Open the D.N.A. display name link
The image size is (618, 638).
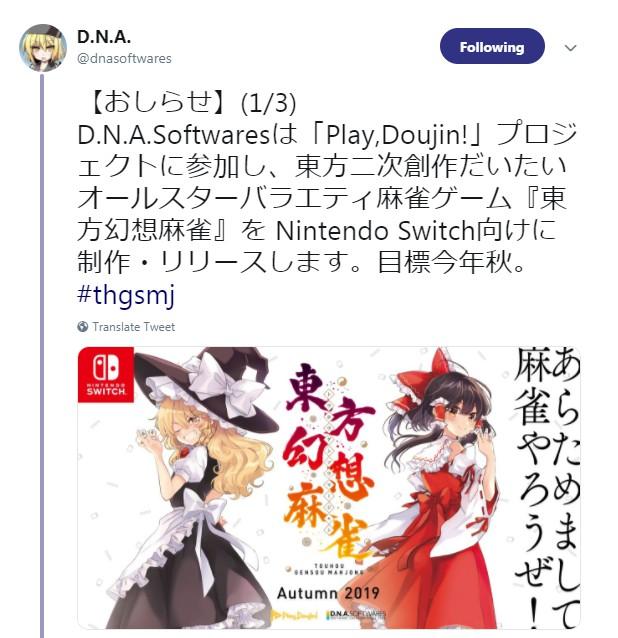(104, 37)
